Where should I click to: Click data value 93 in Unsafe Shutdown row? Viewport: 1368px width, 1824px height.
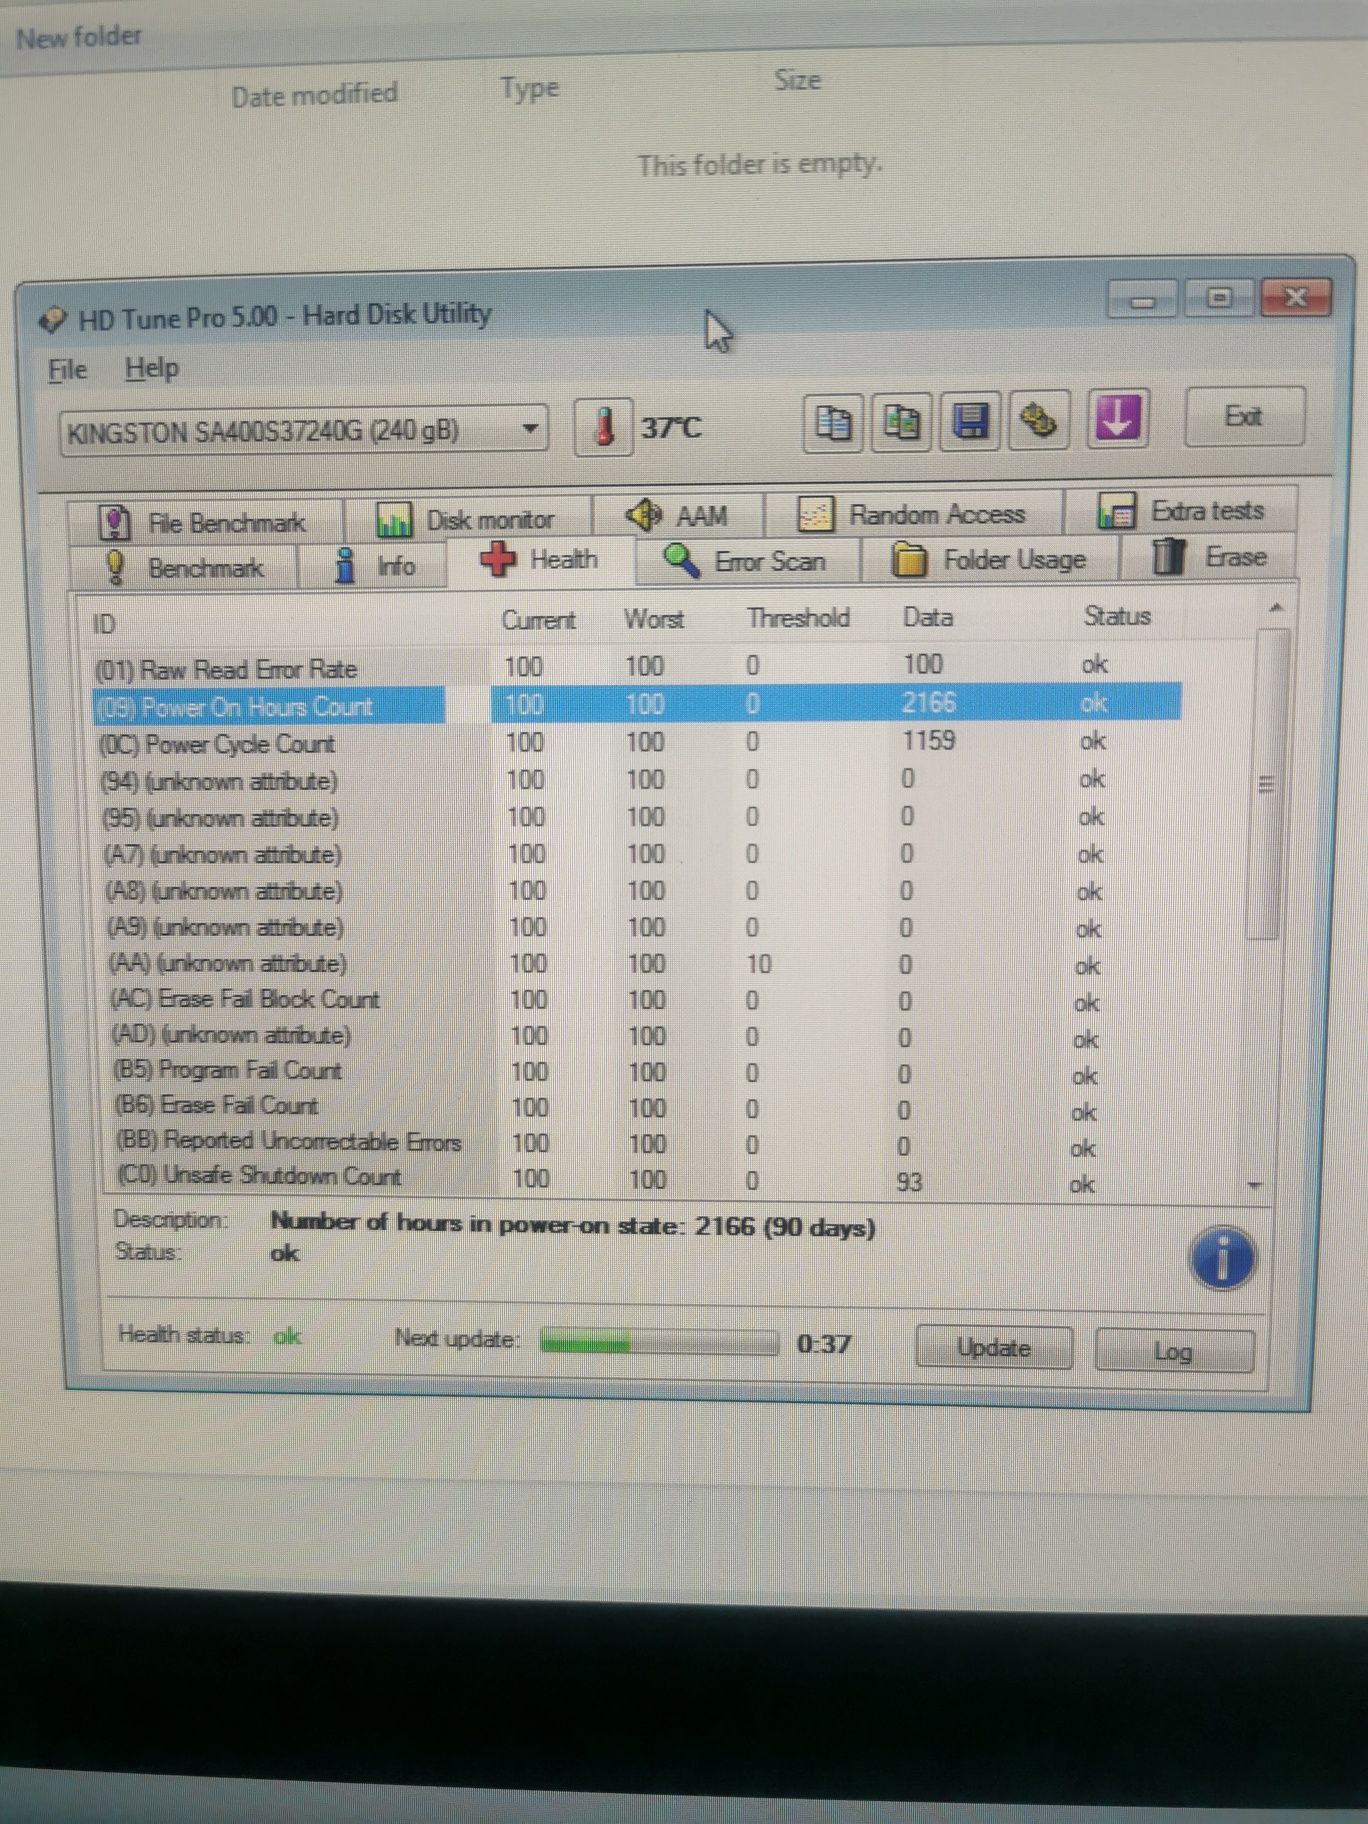click(x=909, y=1182)
